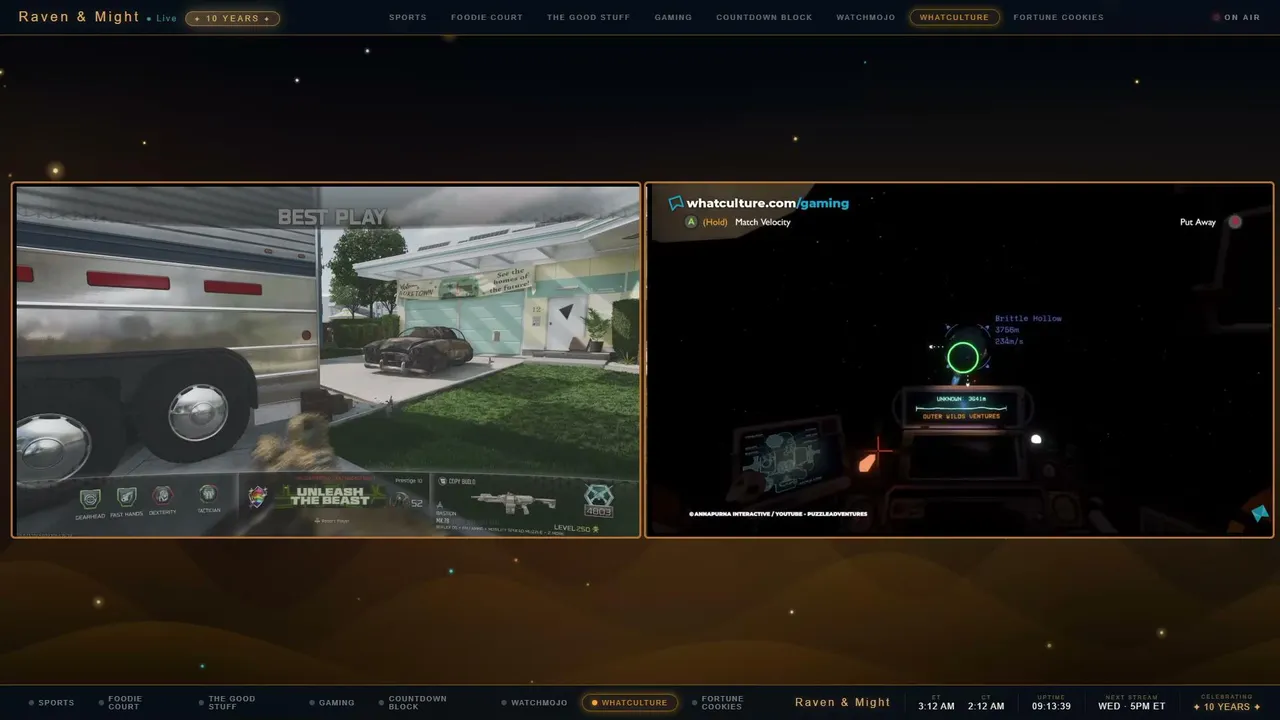
Task: Open the Foodie Court tab in top navigation
Action: click(487, 17)
